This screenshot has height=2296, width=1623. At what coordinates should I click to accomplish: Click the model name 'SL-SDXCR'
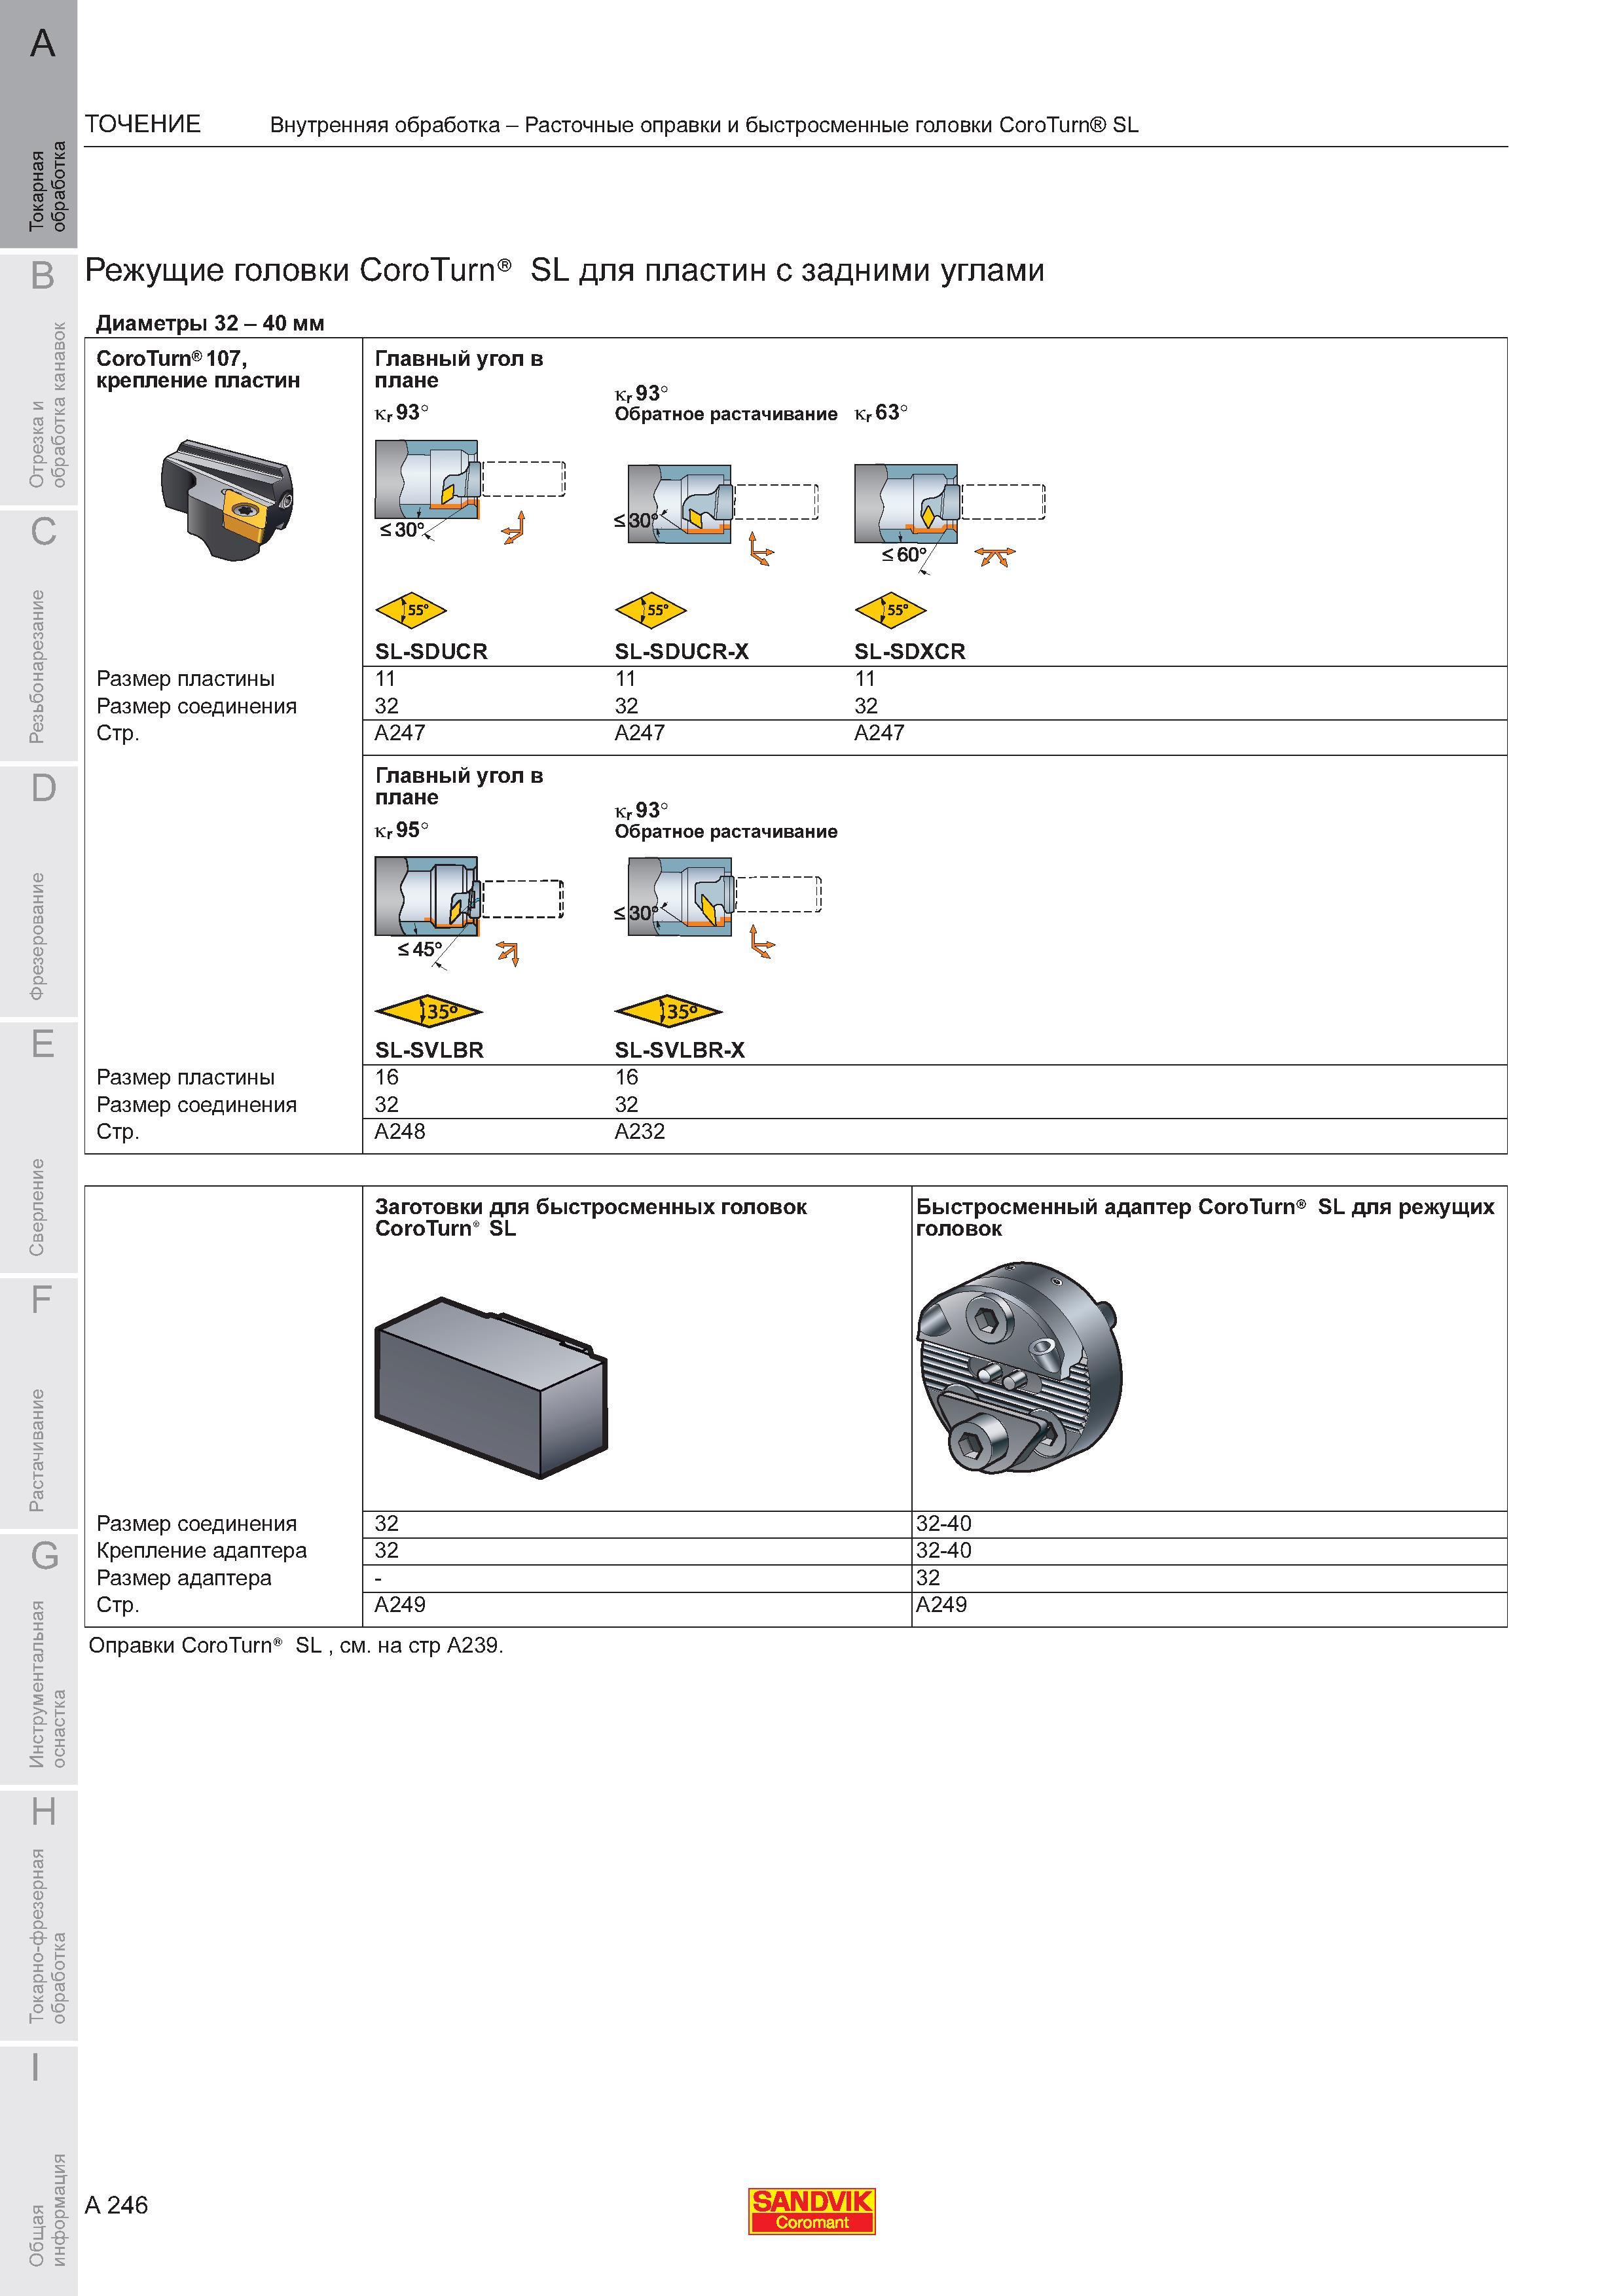(x=910, y=652)
